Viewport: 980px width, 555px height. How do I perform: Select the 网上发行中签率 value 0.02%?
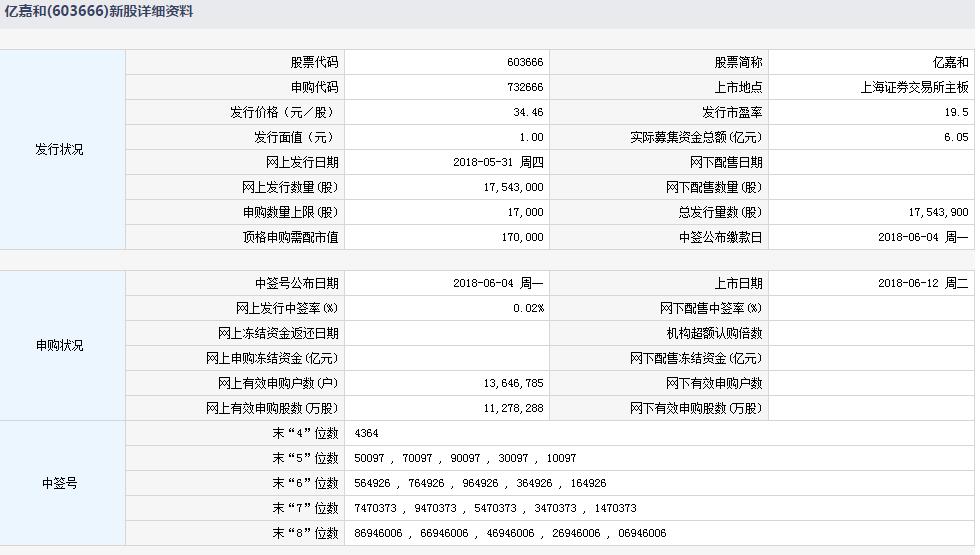[x=527, y=308]
